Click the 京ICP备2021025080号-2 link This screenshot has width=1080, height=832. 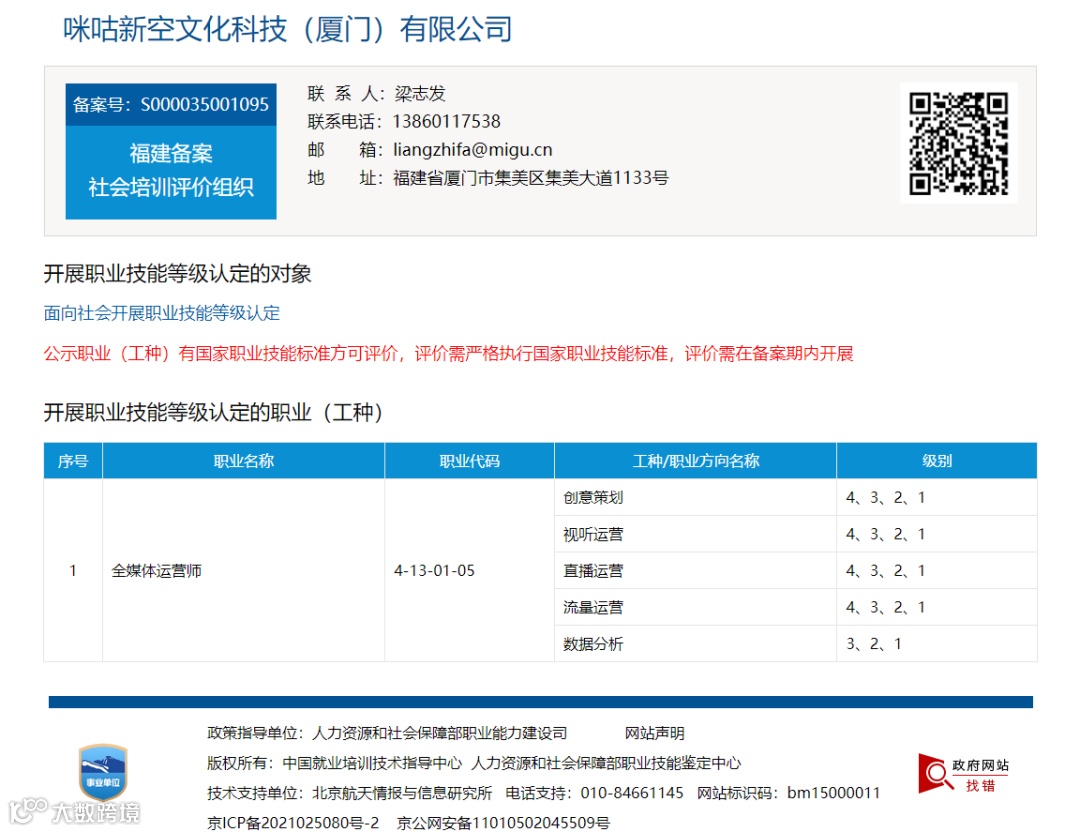(x=293, y=822)
